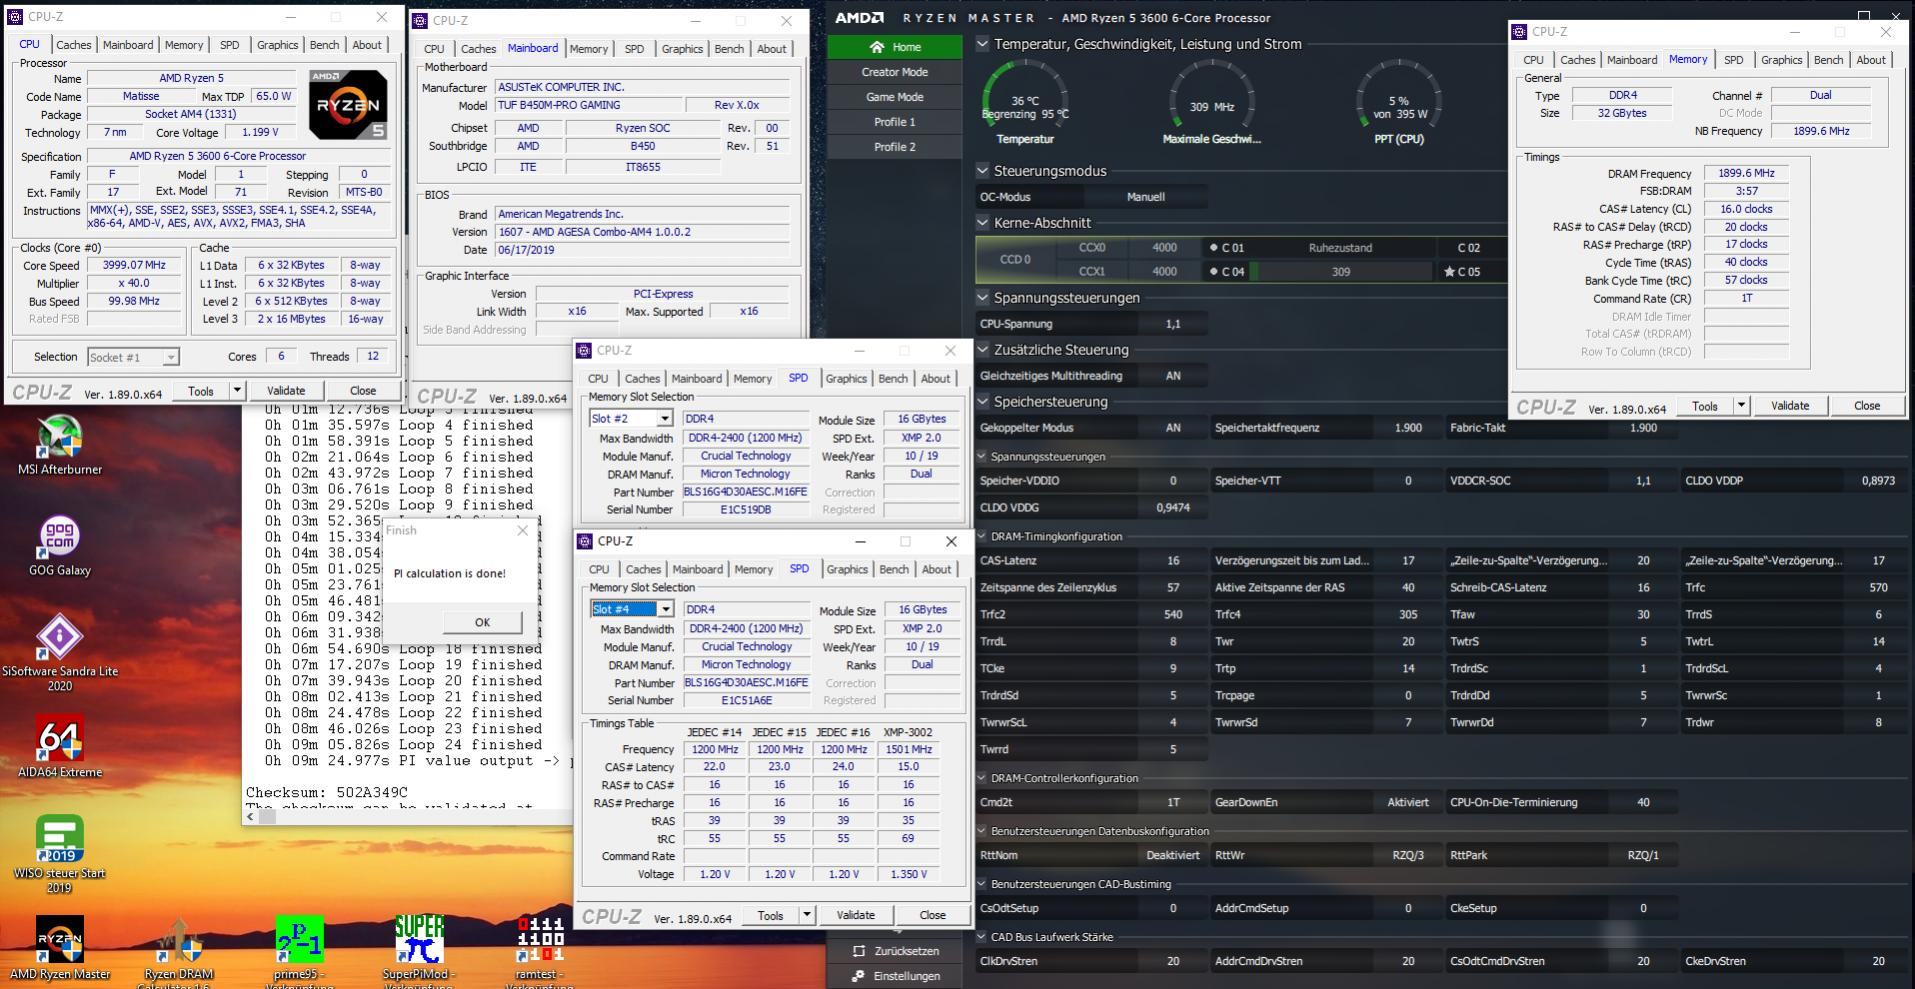
Task: Open the Slot #4 memory slot dropdown
Action: (x=665, y=609)
